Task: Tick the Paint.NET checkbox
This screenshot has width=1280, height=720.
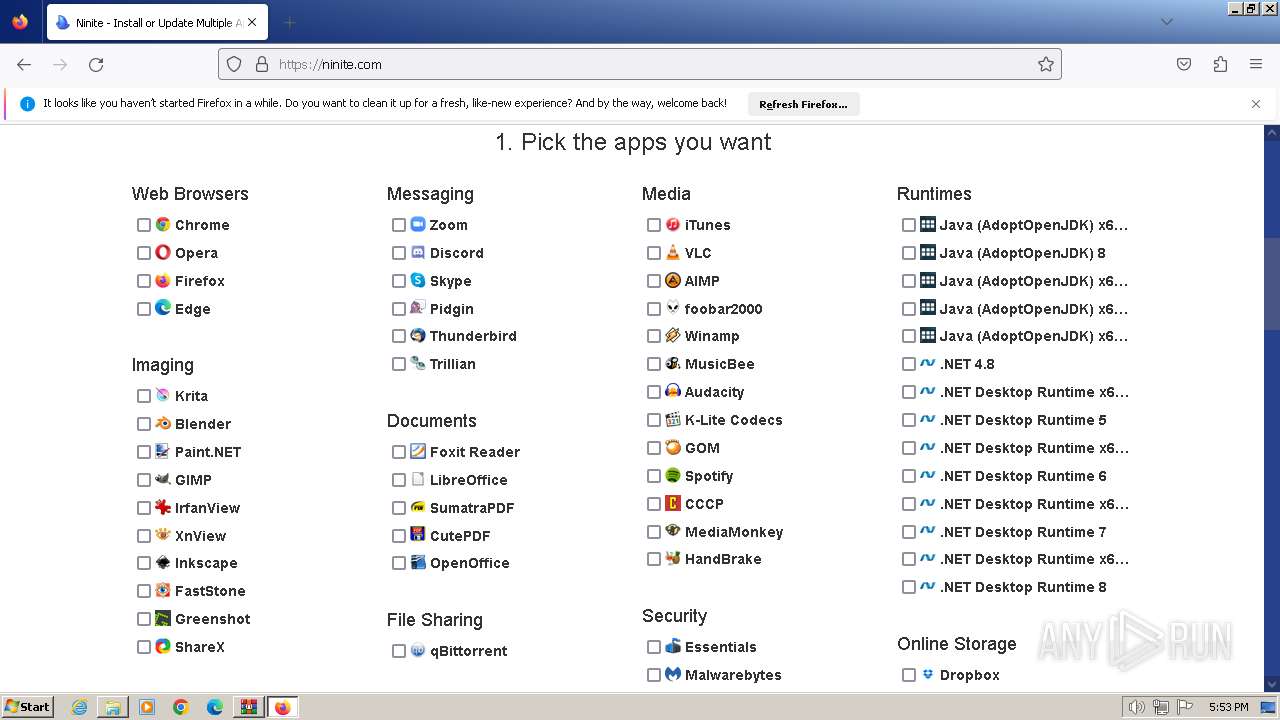Action: point(144,452)
